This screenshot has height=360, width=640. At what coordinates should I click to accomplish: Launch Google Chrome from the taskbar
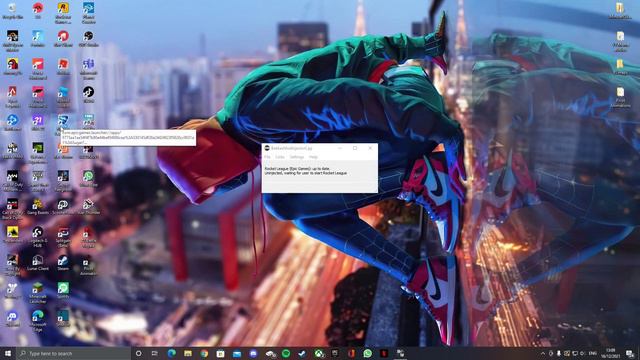[x=204, y=353]
